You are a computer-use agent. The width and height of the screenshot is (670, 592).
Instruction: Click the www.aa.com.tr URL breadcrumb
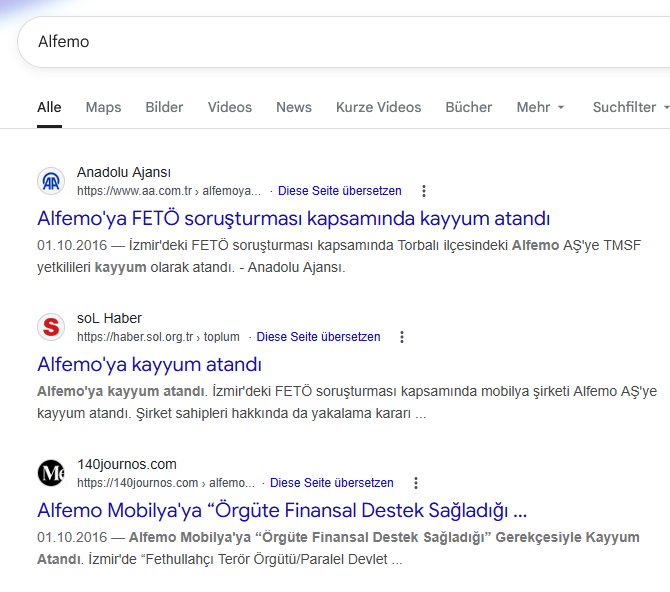169,191
